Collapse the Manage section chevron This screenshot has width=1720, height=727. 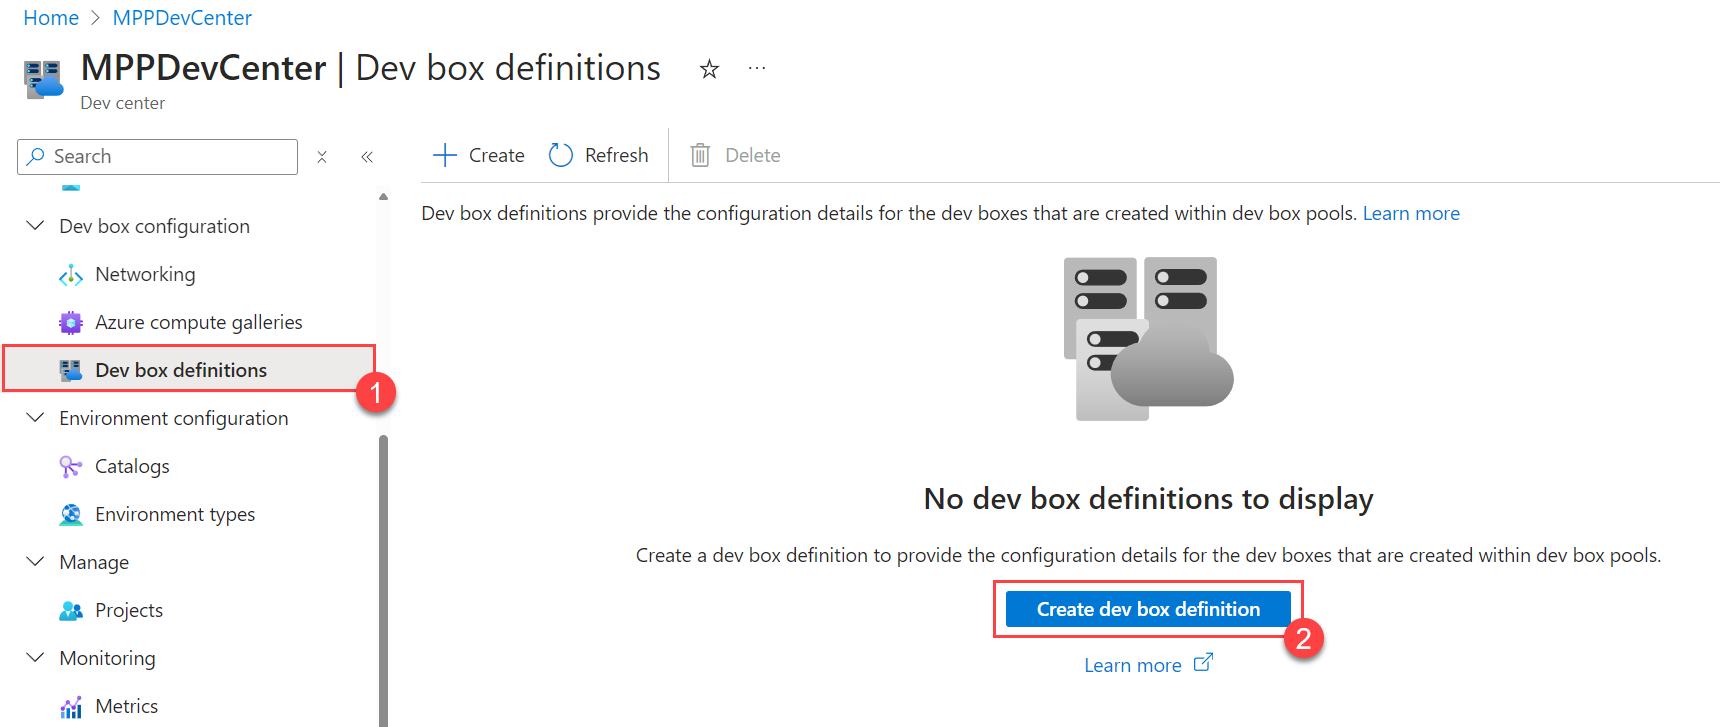coord(35,562)
